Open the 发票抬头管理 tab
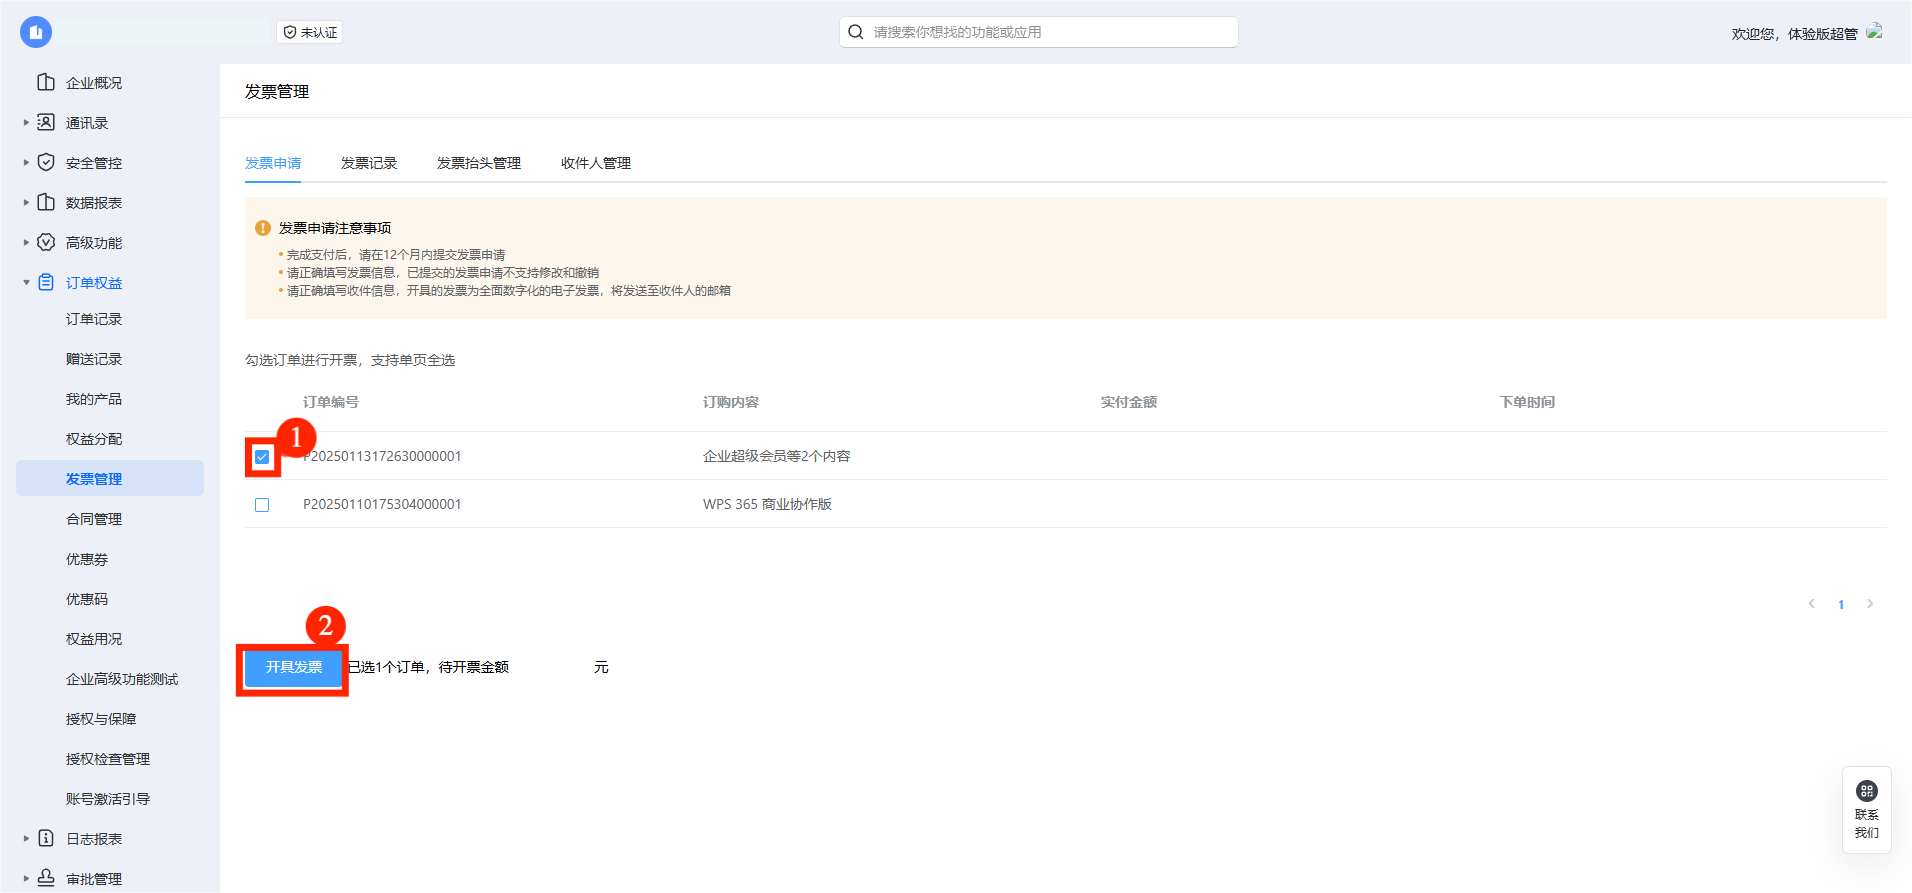1912x893 pixels. click(478, 163)
